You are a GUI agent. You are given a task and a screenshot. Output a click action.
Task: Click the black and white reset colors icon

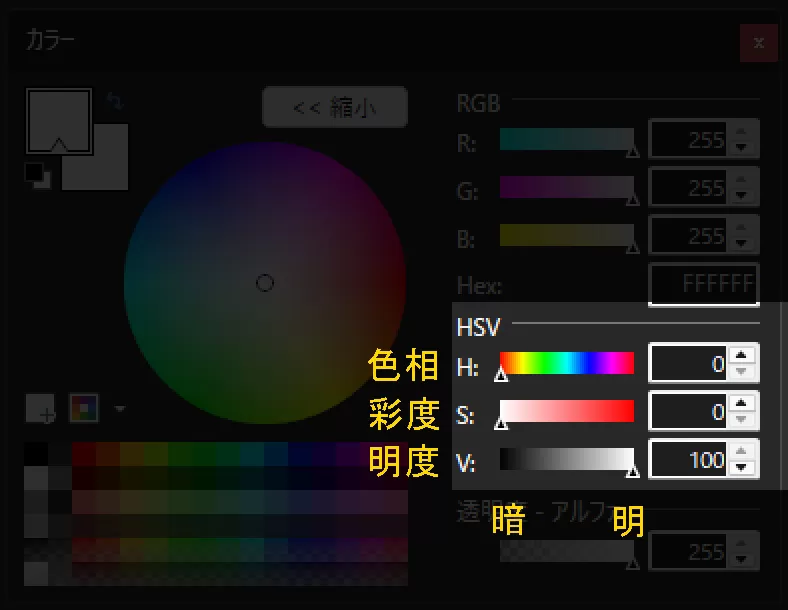click(x=37, y=174)
